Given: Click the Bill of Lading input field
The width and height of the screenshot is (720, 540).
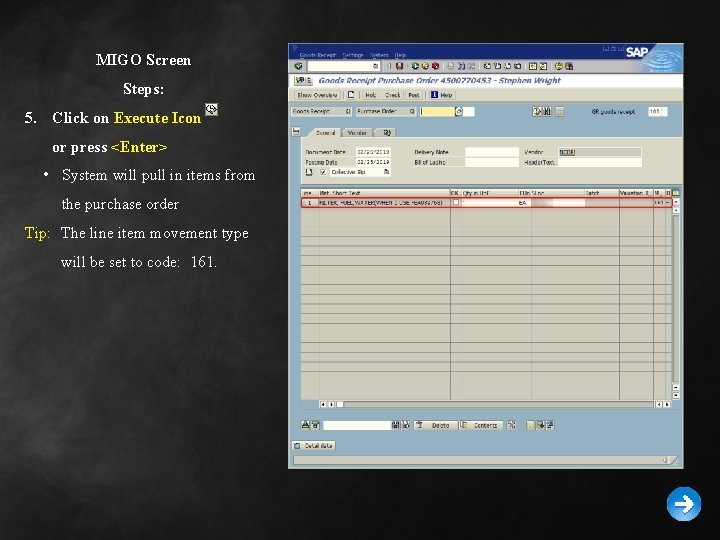Looking at the screenshot, I should pyautogui.click(x=492, y=162).
